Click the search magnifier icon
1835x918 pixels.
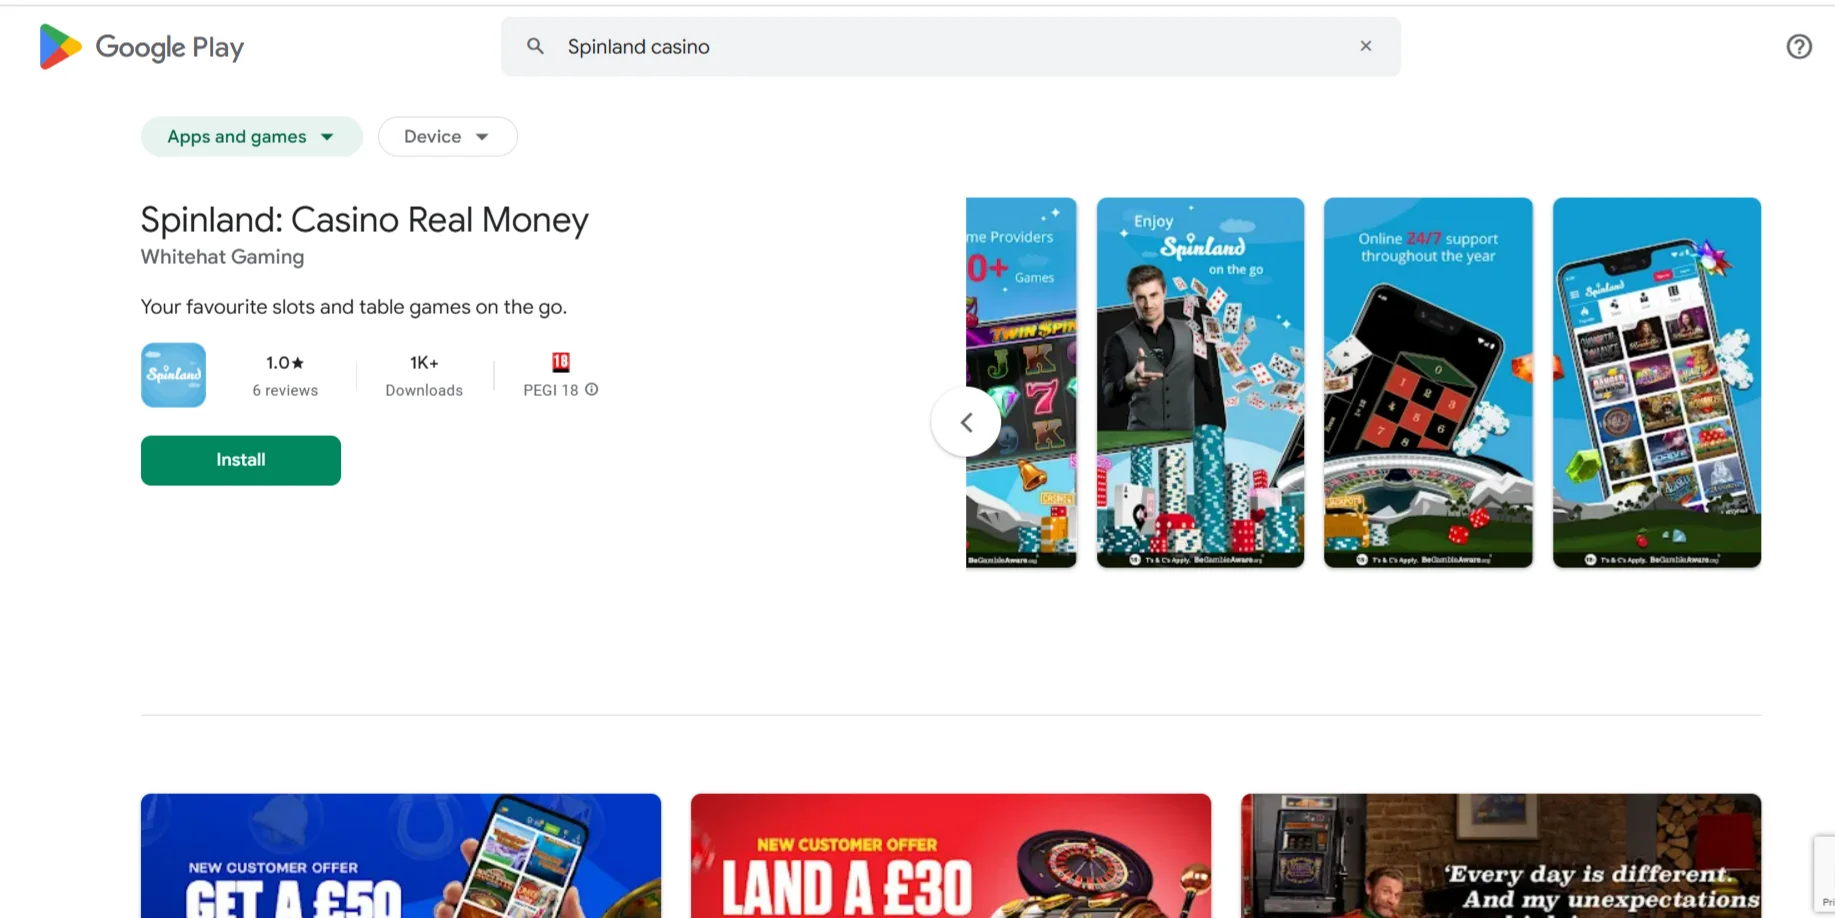tap(535, 46)
